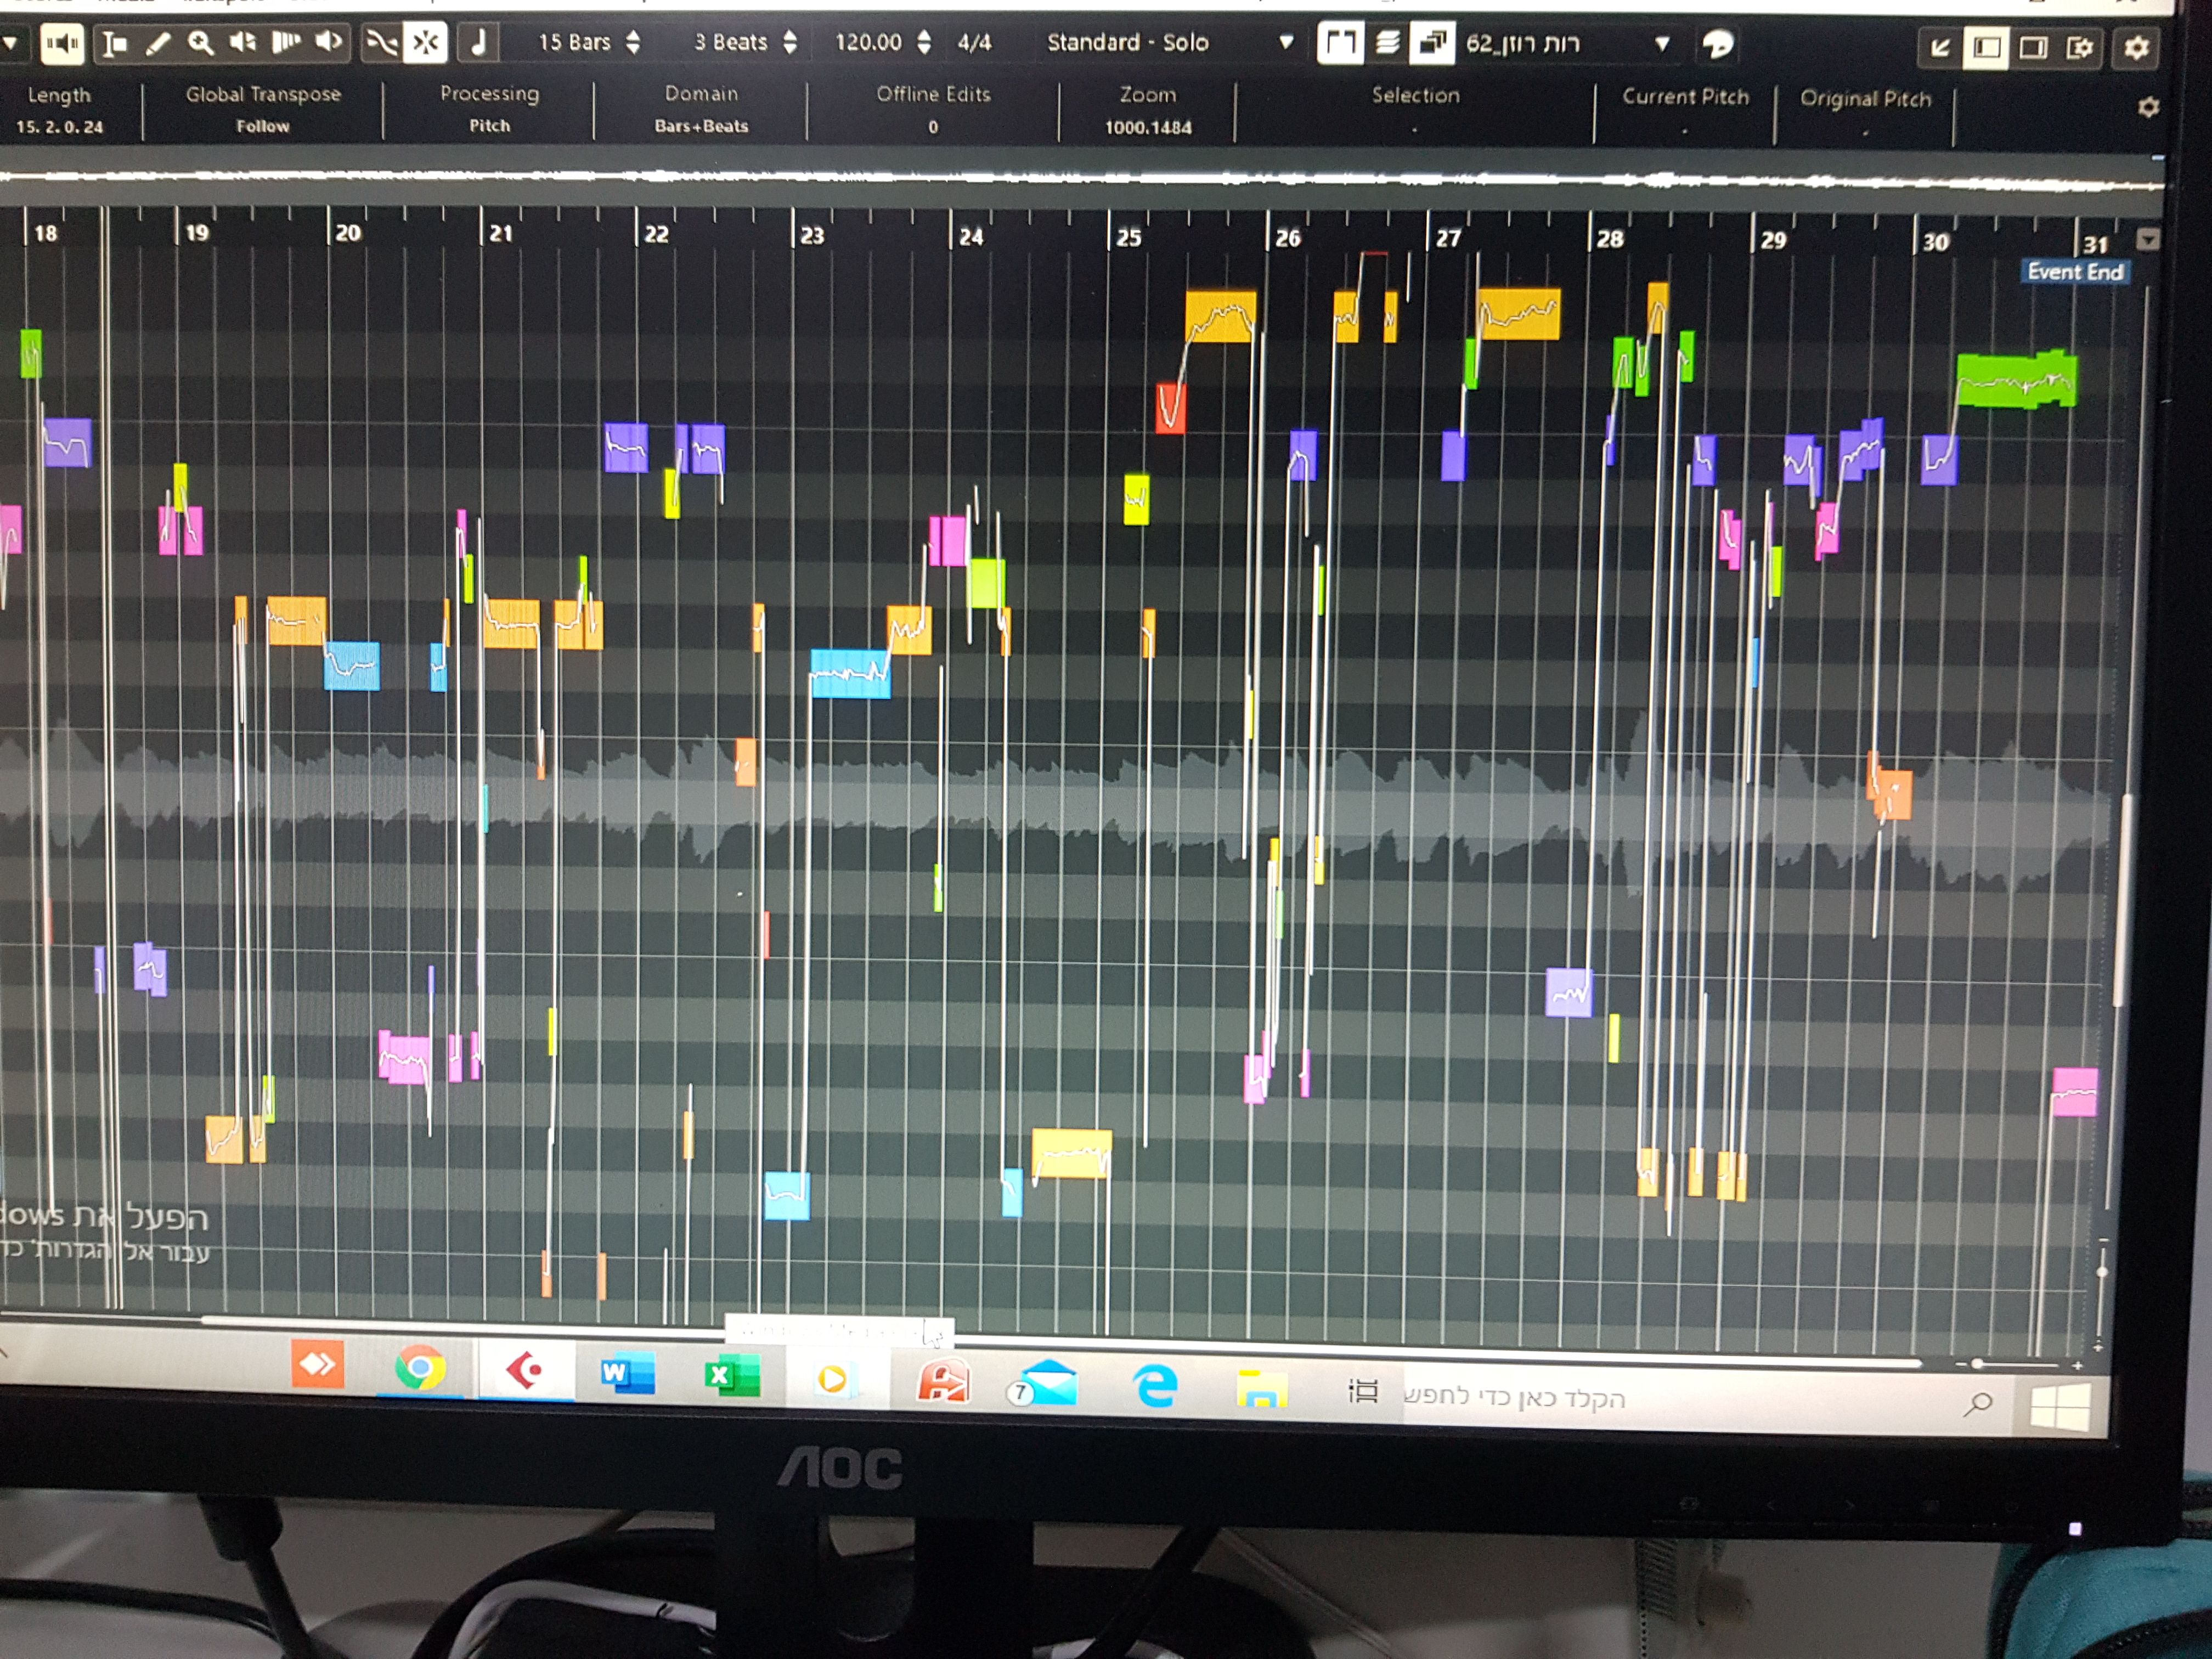Open Google Chrome from the taskbar

pos(420,1368)
